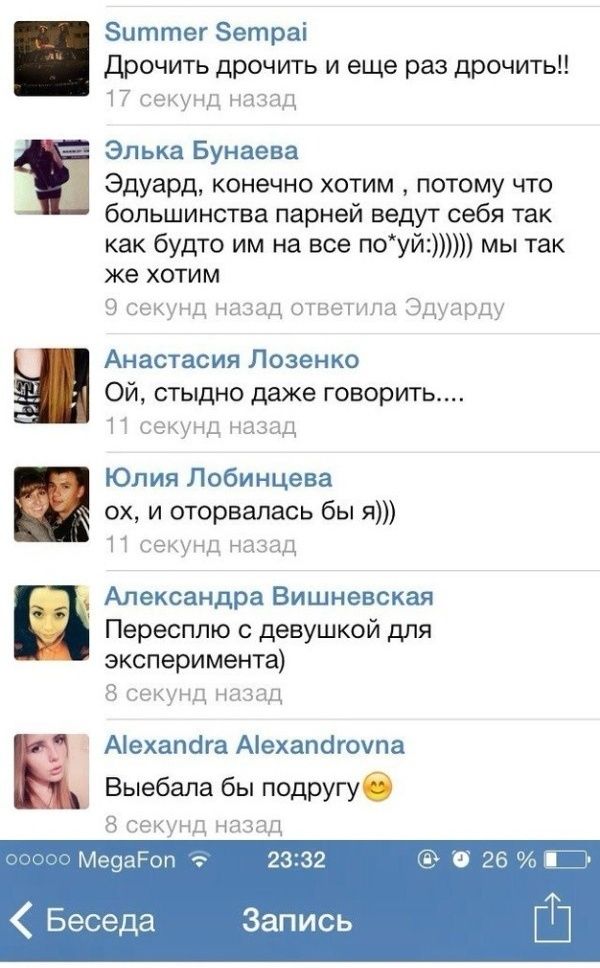Open Анастасия Лозенко's avatar
The height and width of the screenshot is (968, 600).
tap(51, 386)
